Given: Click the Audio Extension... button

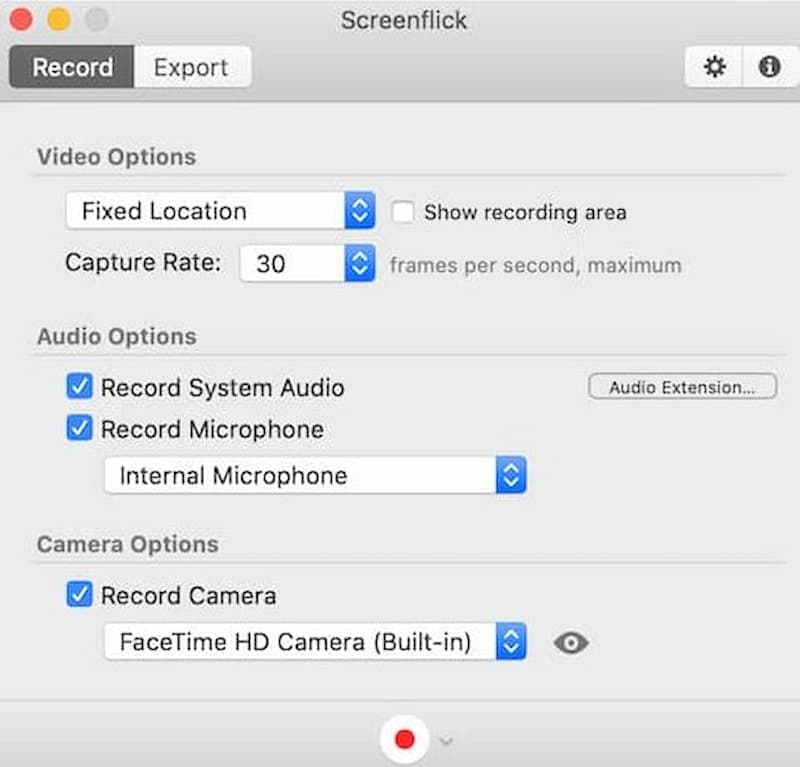Looking at the screenshot, I should point(681,387).
